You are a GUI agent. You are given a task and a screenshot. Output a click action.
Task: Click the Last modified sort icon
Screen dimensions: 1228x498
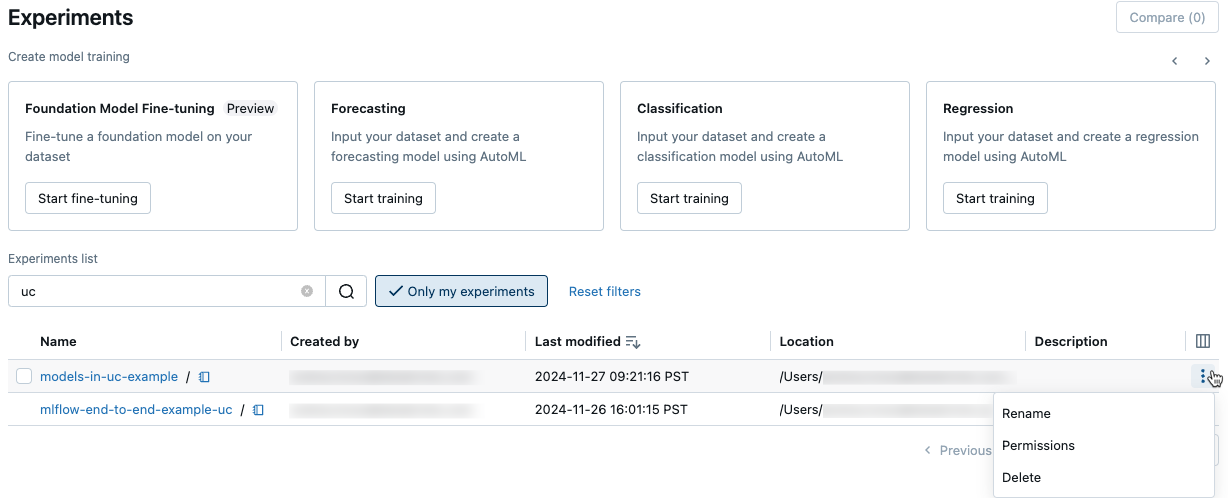[x=632, y=342]
